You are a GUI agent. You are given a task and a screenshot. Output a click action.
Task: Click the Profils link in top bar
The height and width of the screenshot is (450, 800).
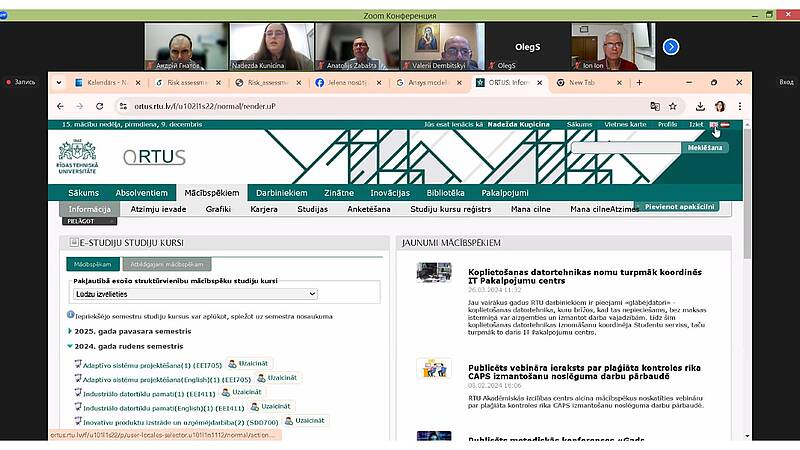point(667,124)
